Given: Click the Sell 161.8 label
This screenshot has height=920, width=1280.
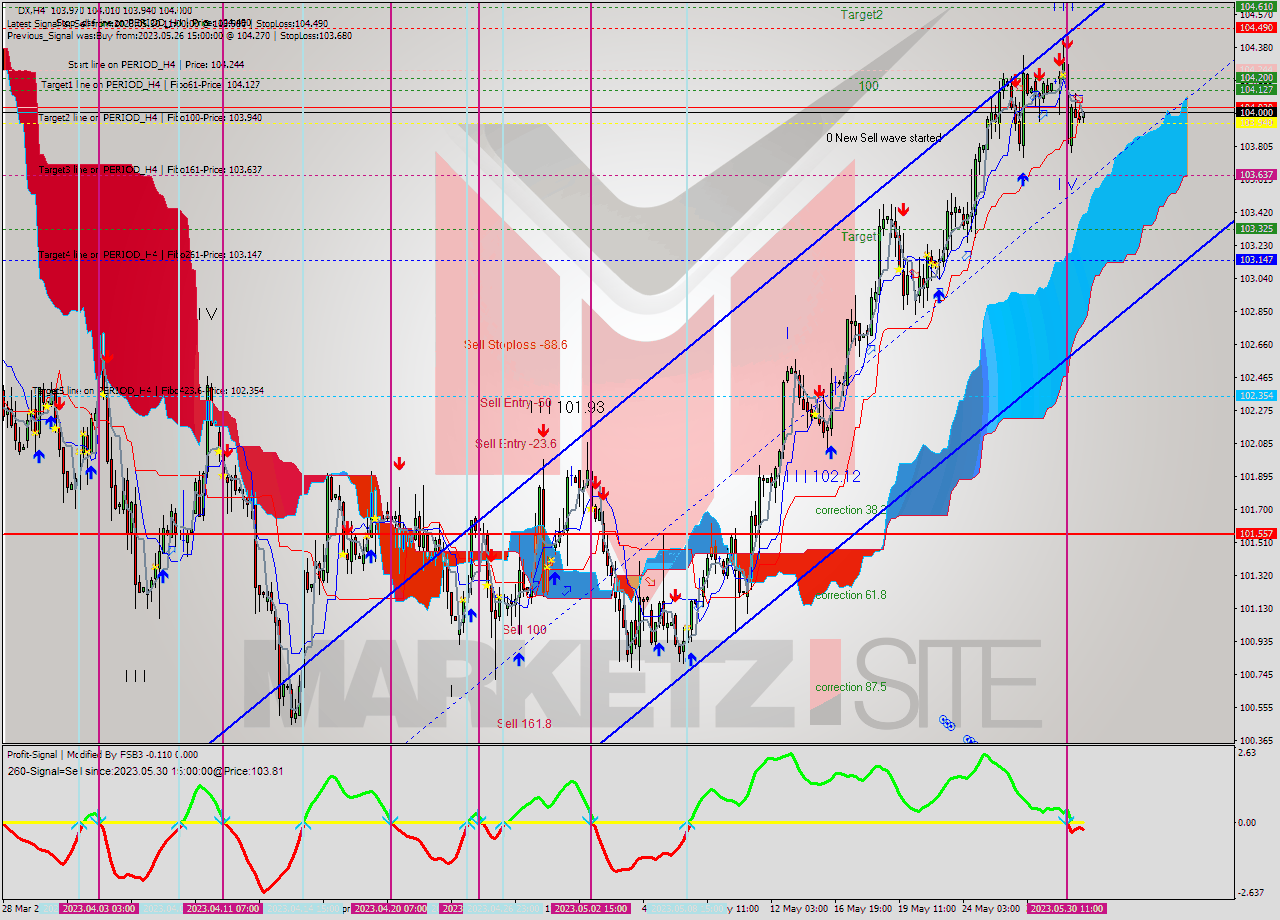Looking at the screenshot, I should click(x=524, y=723).
